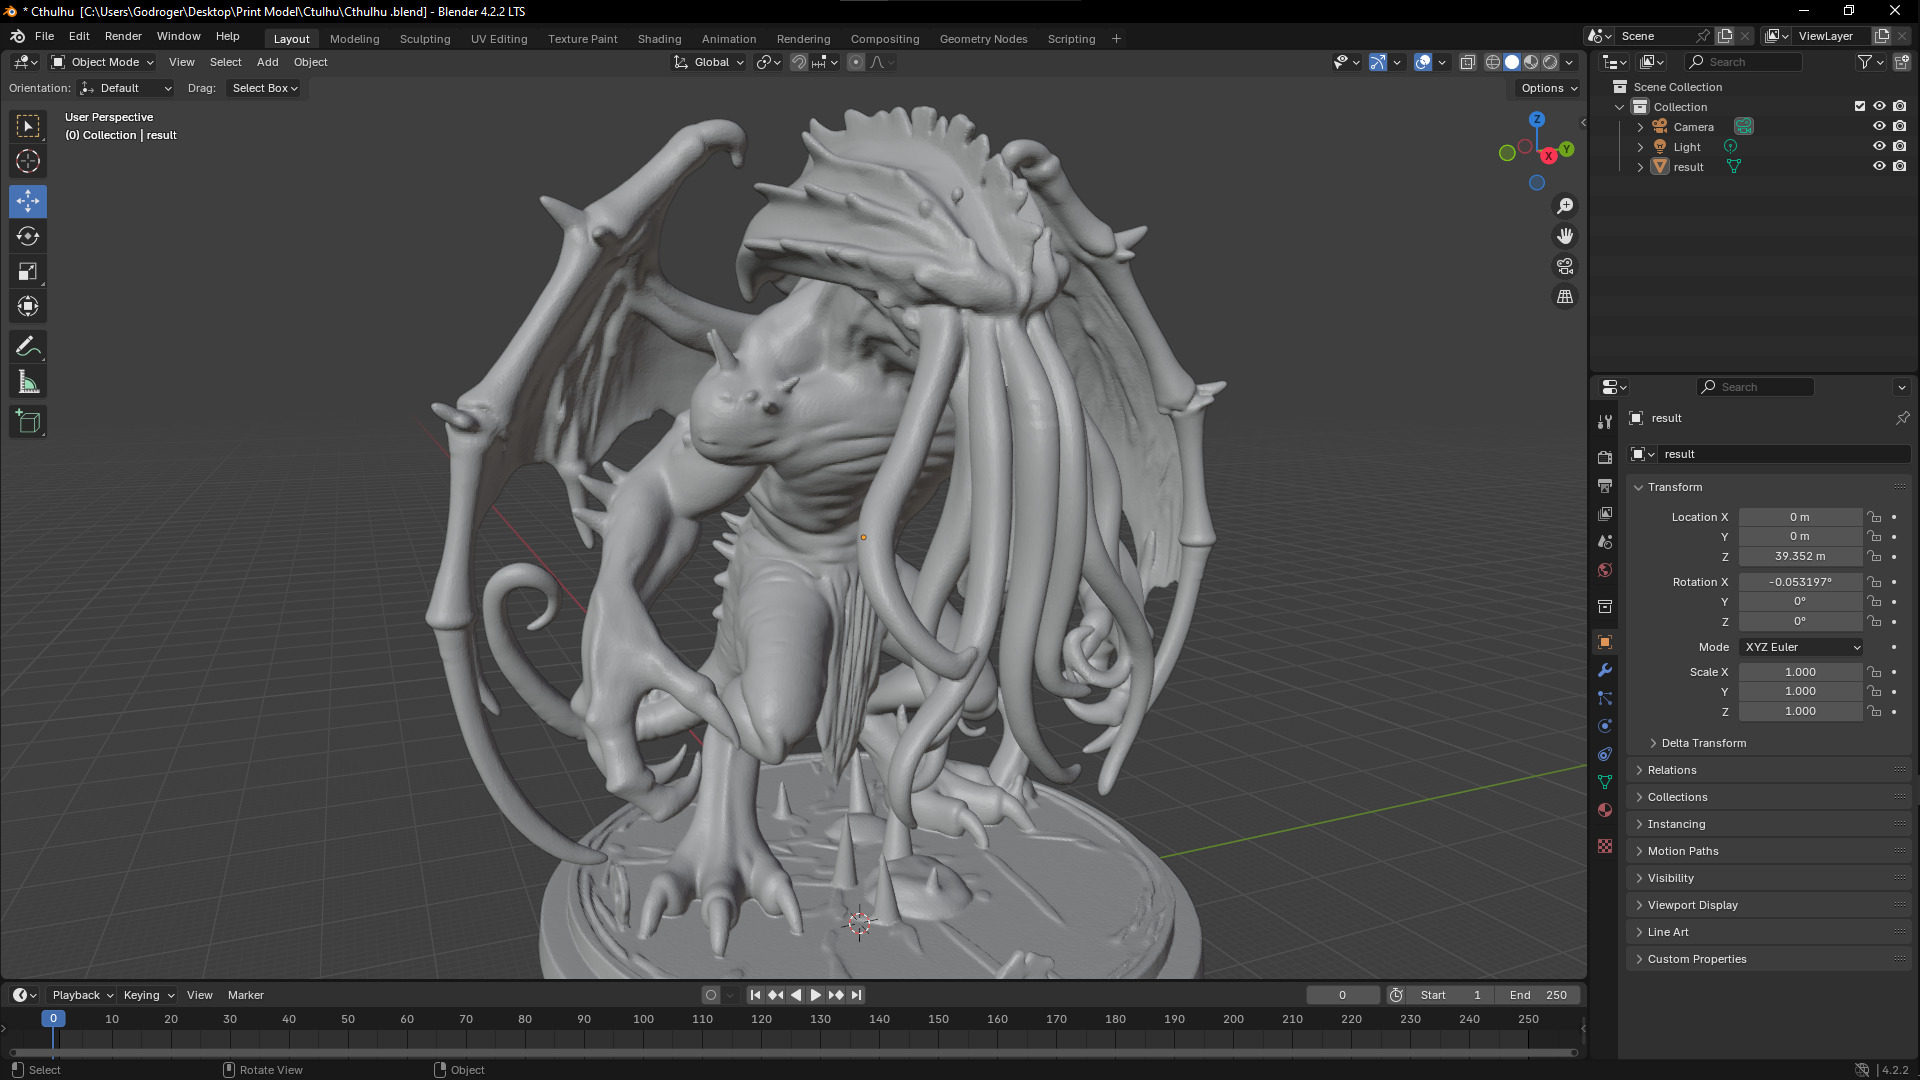Open the Keying popover
1920x1080 pixels.
click(148, 995)
